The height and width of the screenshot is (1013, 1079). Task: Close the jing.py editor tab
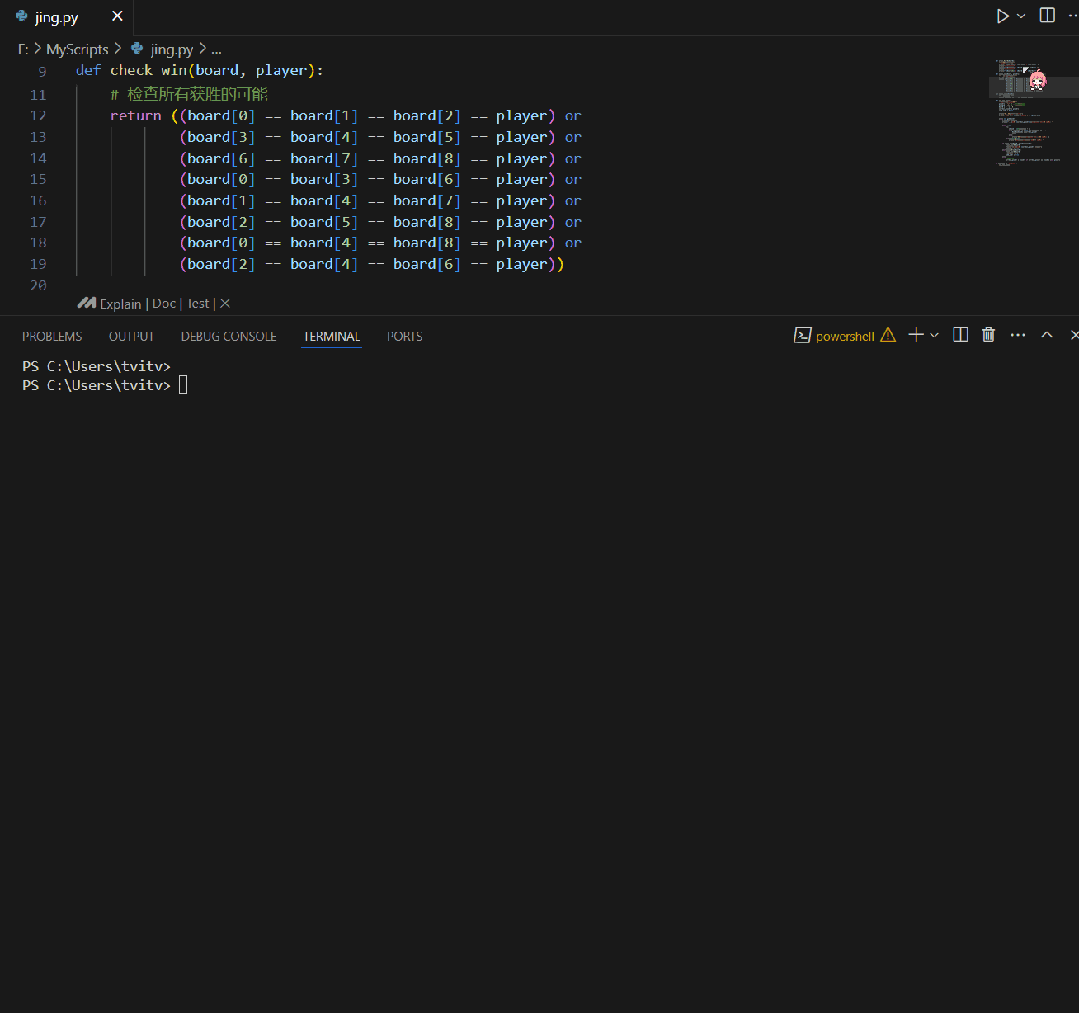point(117,18)
